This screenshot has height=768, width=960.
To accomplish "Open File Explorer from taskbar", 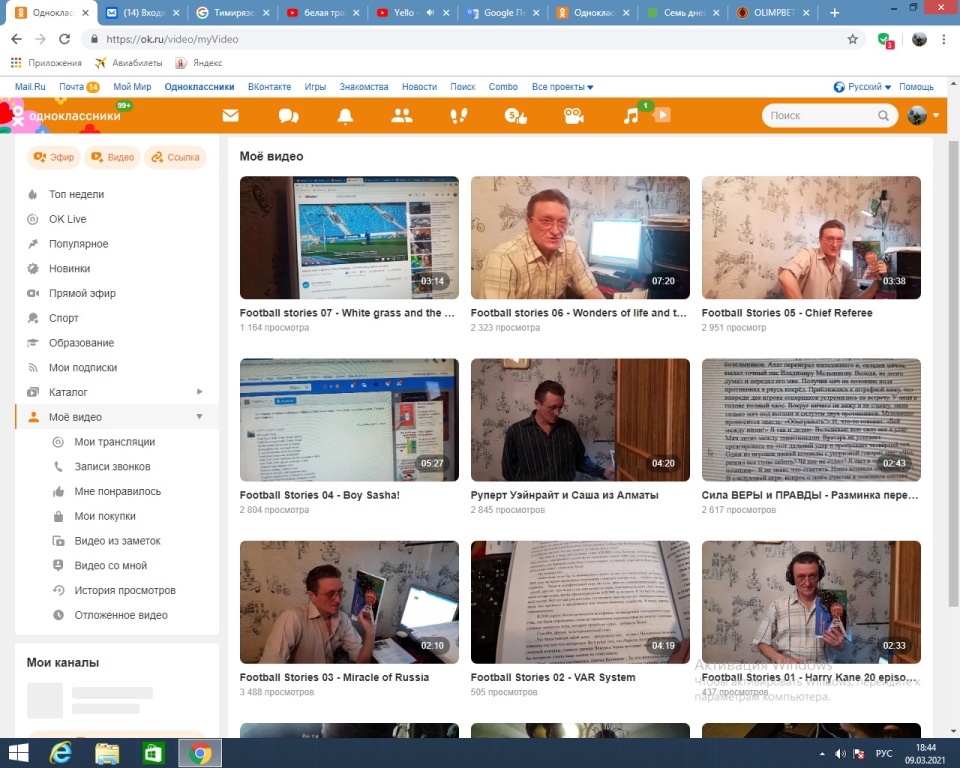I will point(107,753).
